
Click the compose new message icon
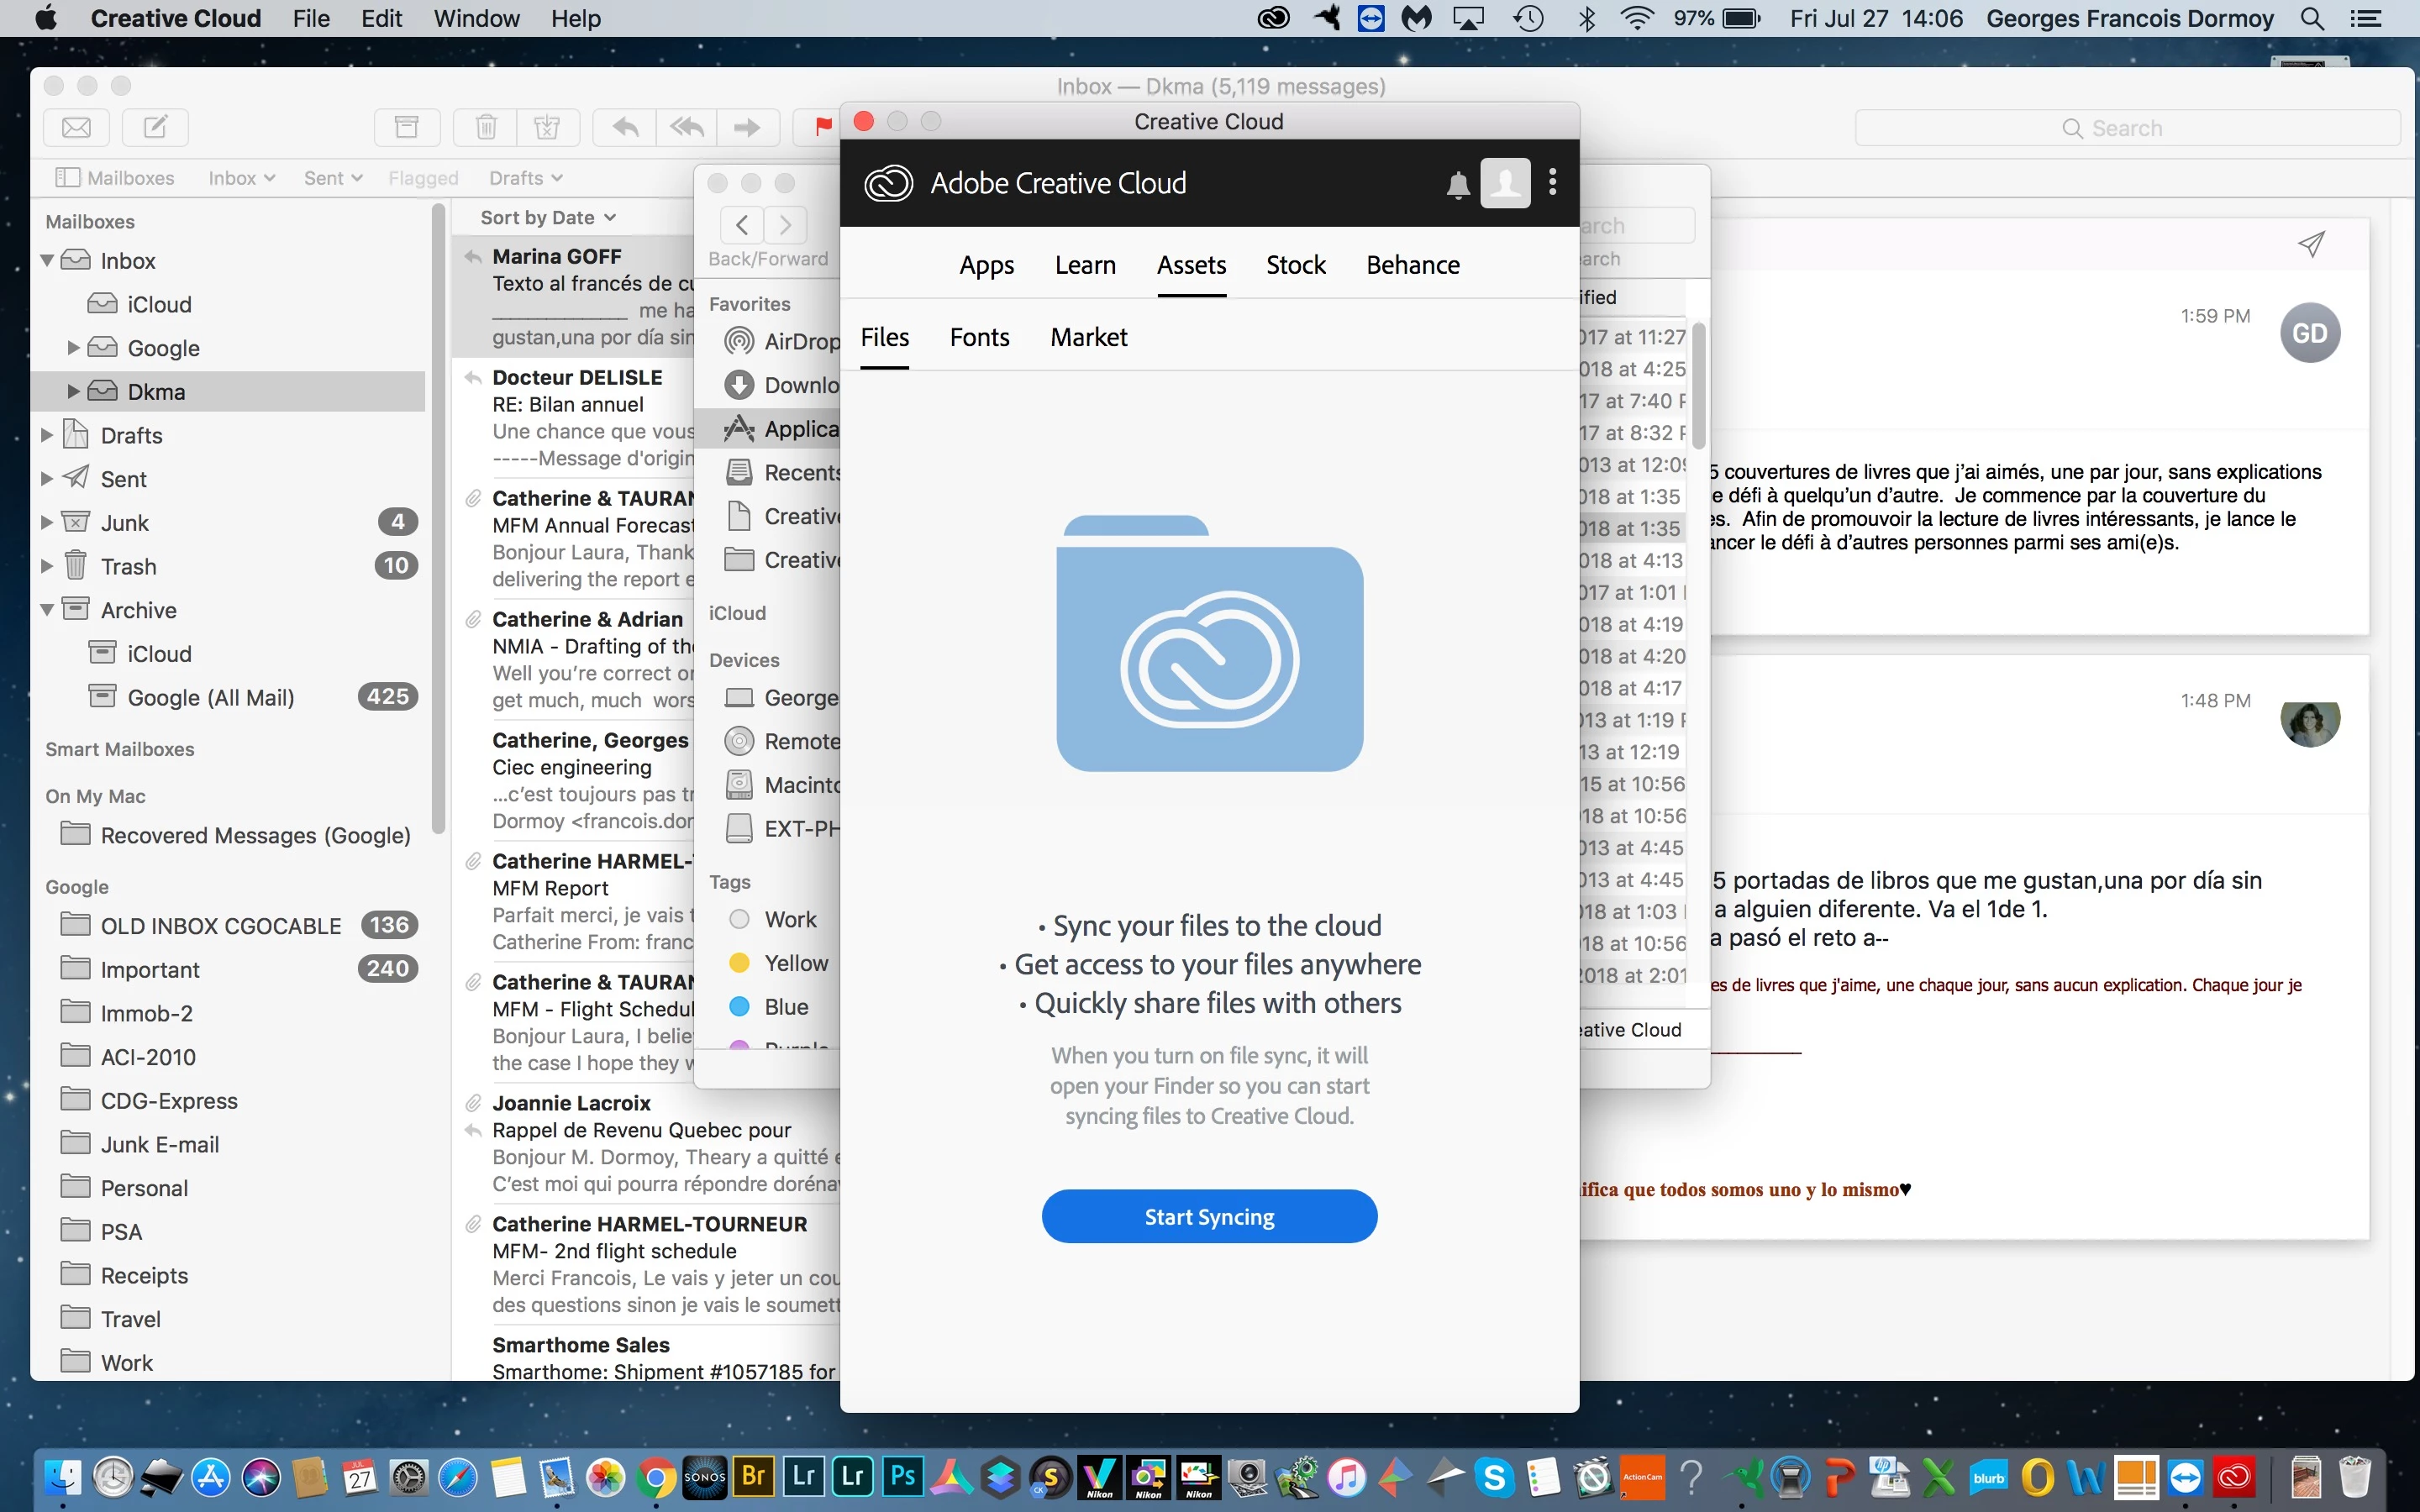pyautogui.click(x=155, y=127)
